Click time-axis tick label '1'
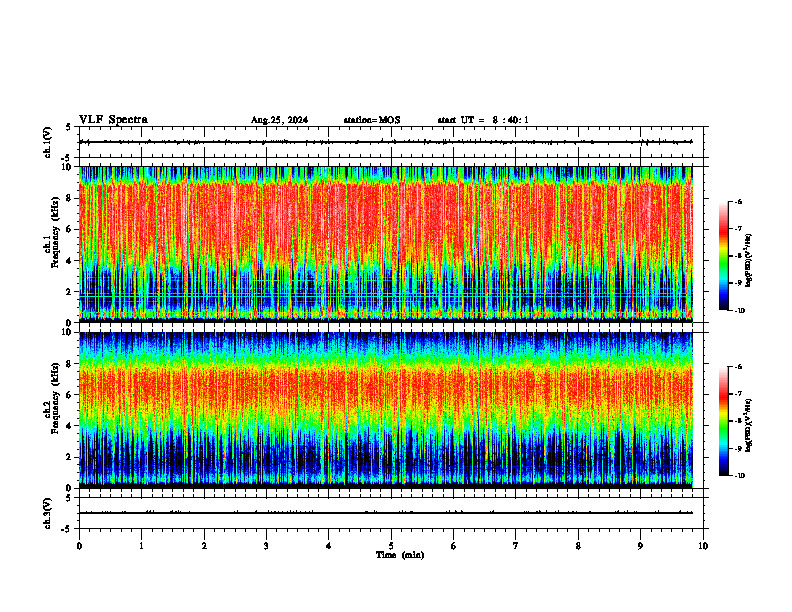 [141, 546]
